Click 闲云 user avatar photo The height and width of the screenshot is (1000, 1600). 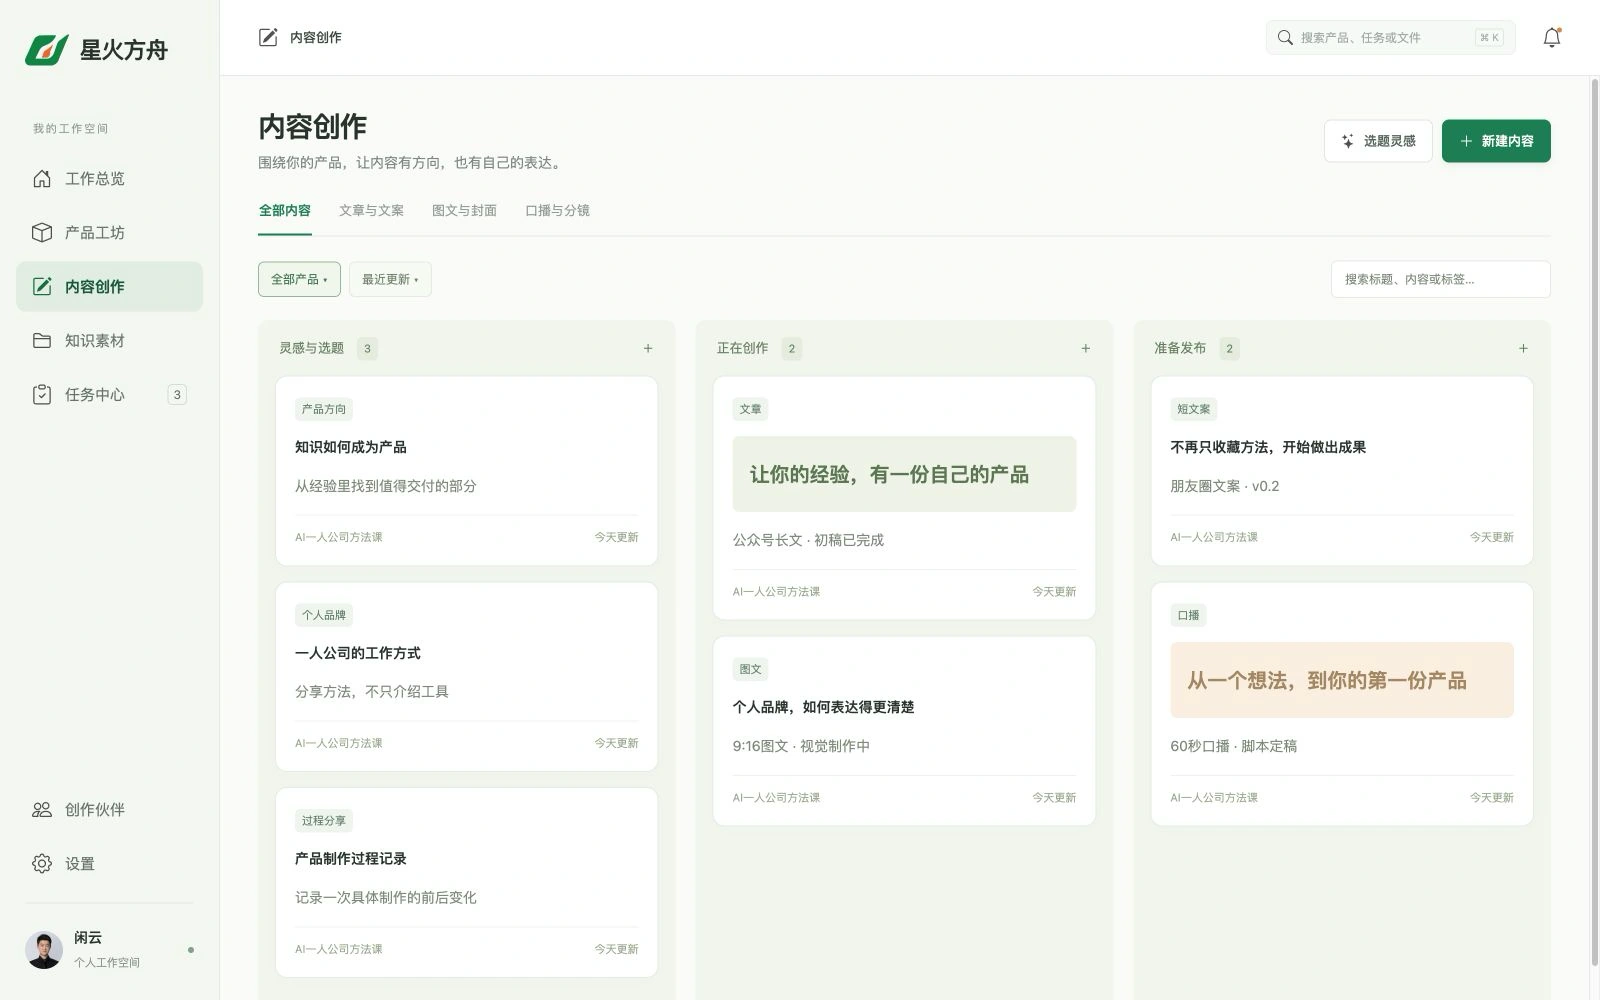(x=44, y=950)
